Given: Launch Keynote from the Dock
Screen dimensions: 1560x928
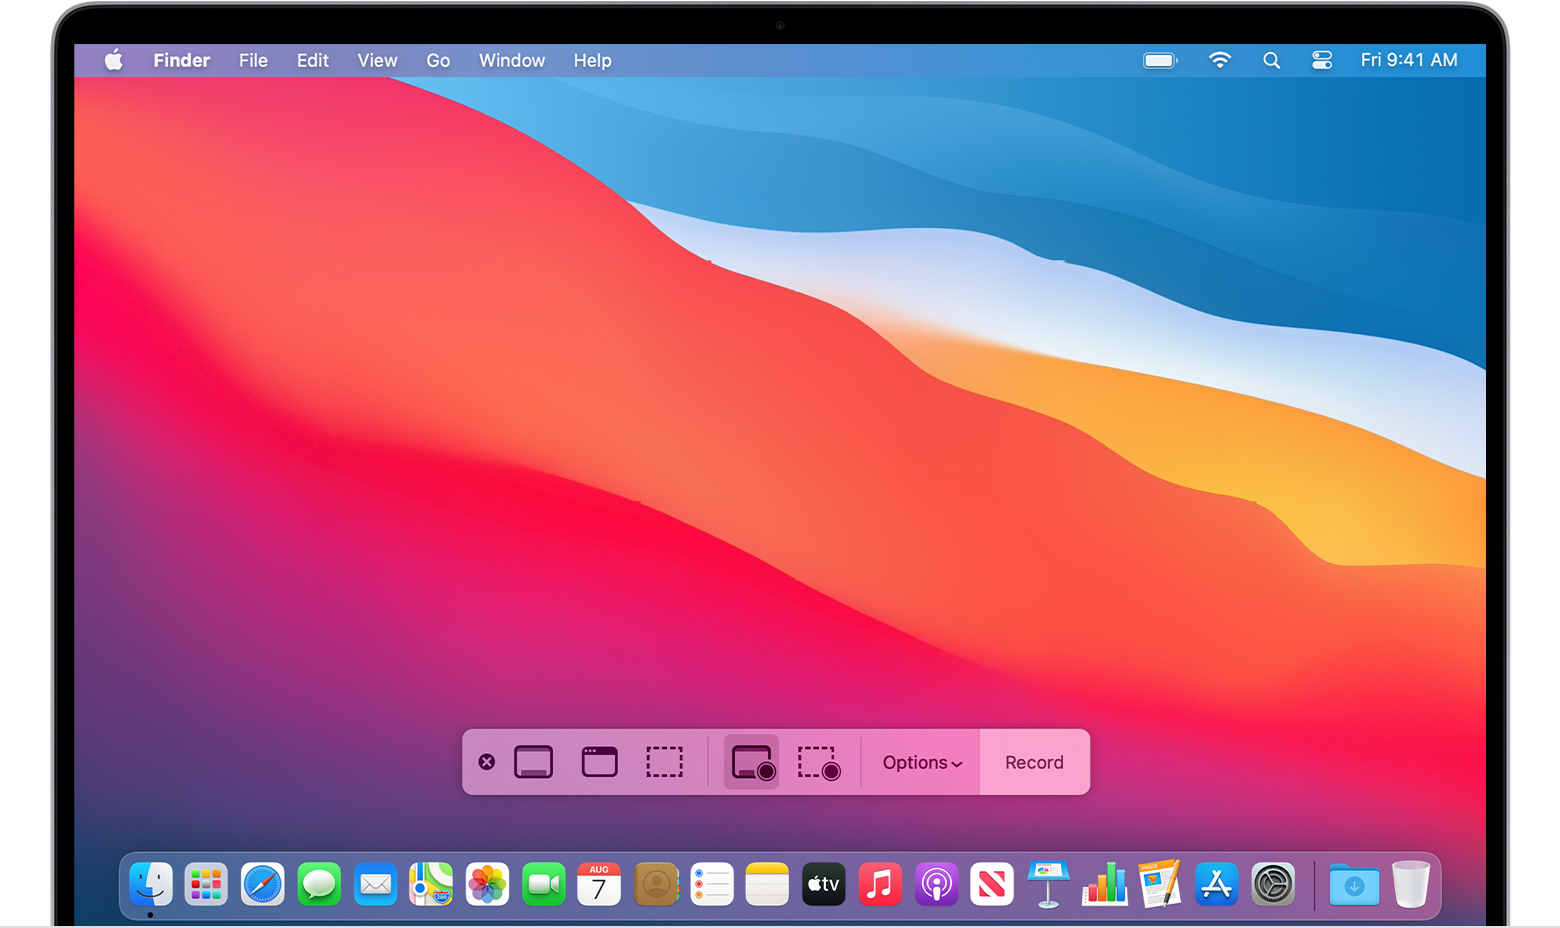Looking at the screenshot, I should click(1047, 884).
